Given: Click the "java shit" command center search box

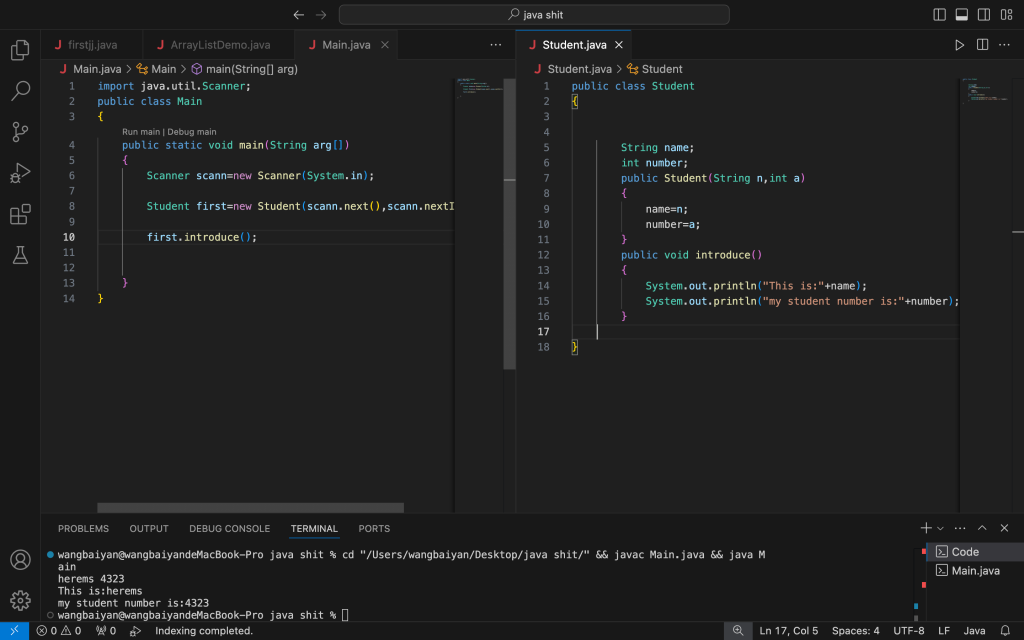Looking at the screenshot, I should point(534,15).
